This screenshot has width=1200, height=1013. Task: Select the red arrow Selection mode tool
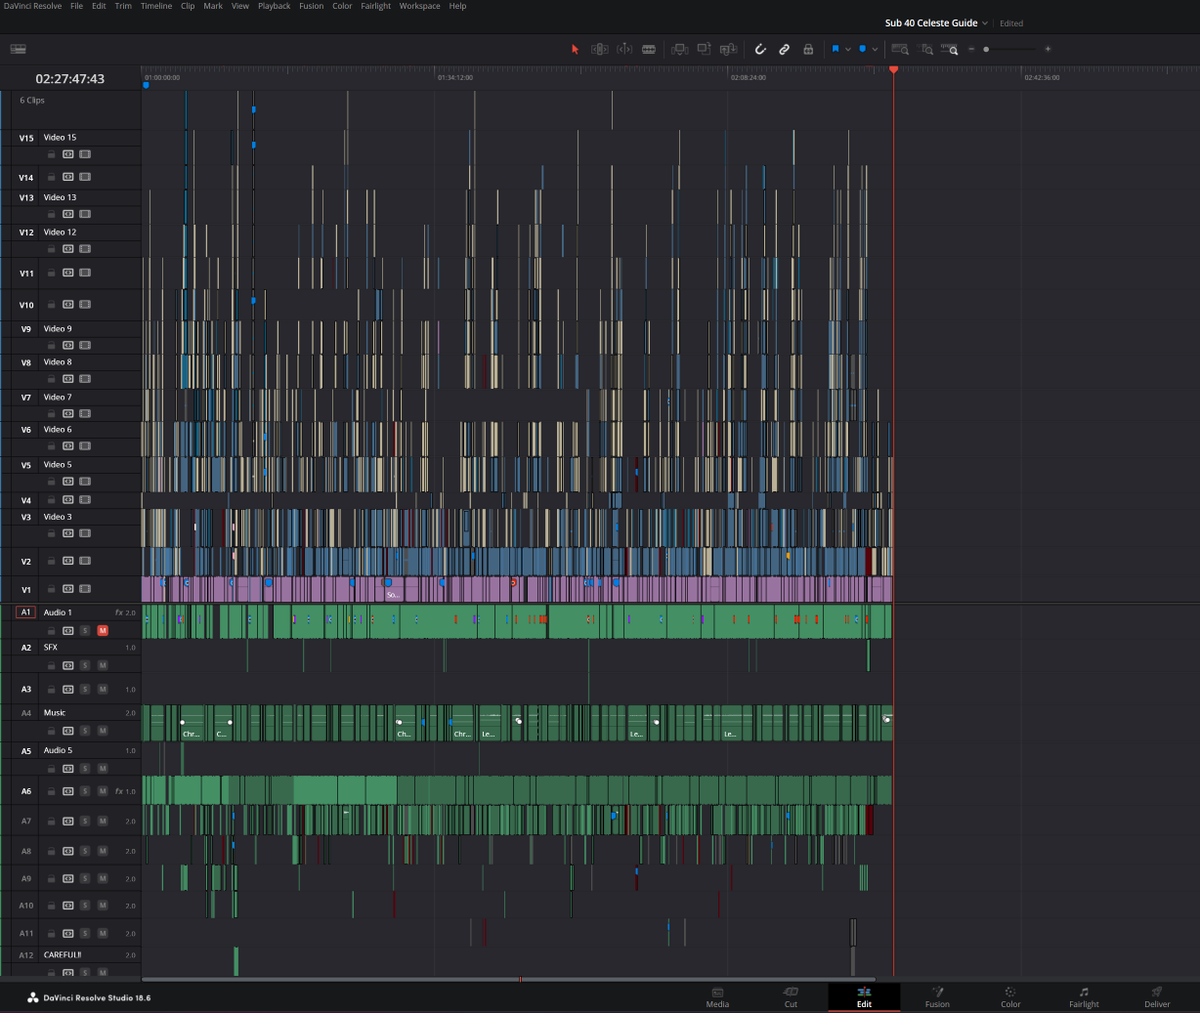tap(575, 49)
